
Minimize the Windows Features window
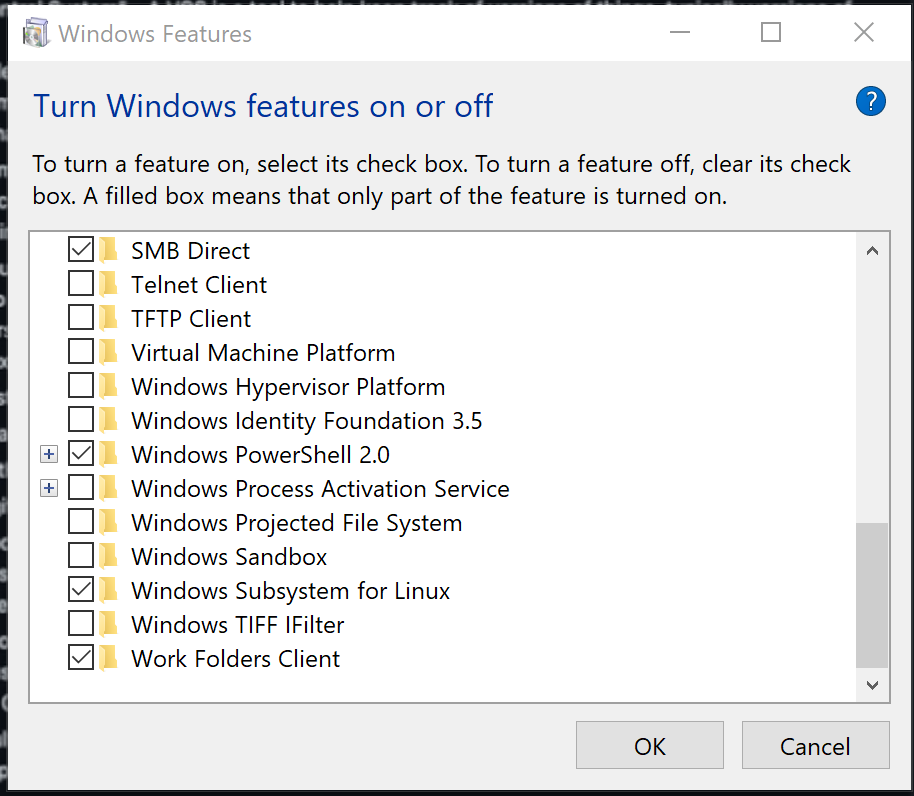680,32
